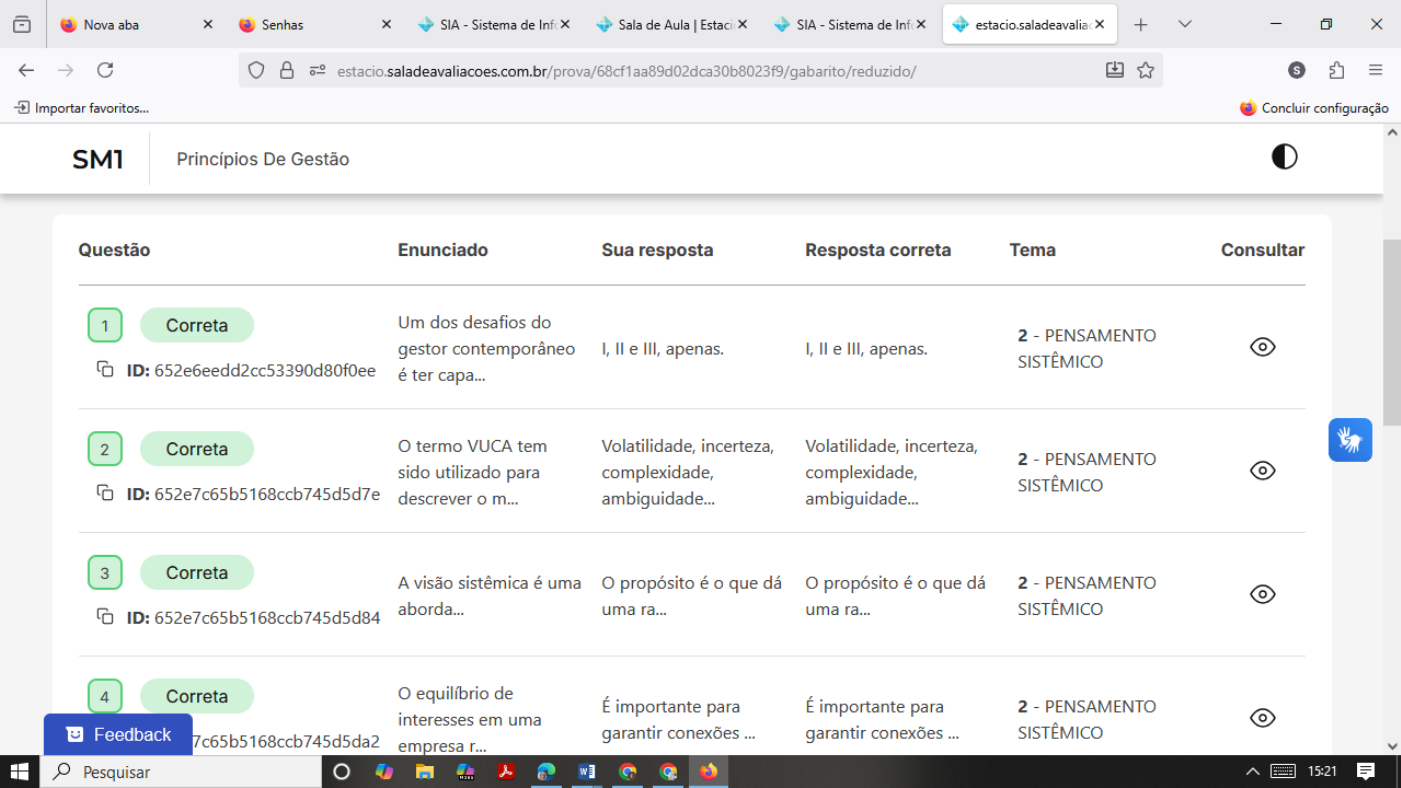The width and height of the screenshot is (1401, 788).
Task: Open Word from the Windows taskbar
Action: (x=586, y=772)
